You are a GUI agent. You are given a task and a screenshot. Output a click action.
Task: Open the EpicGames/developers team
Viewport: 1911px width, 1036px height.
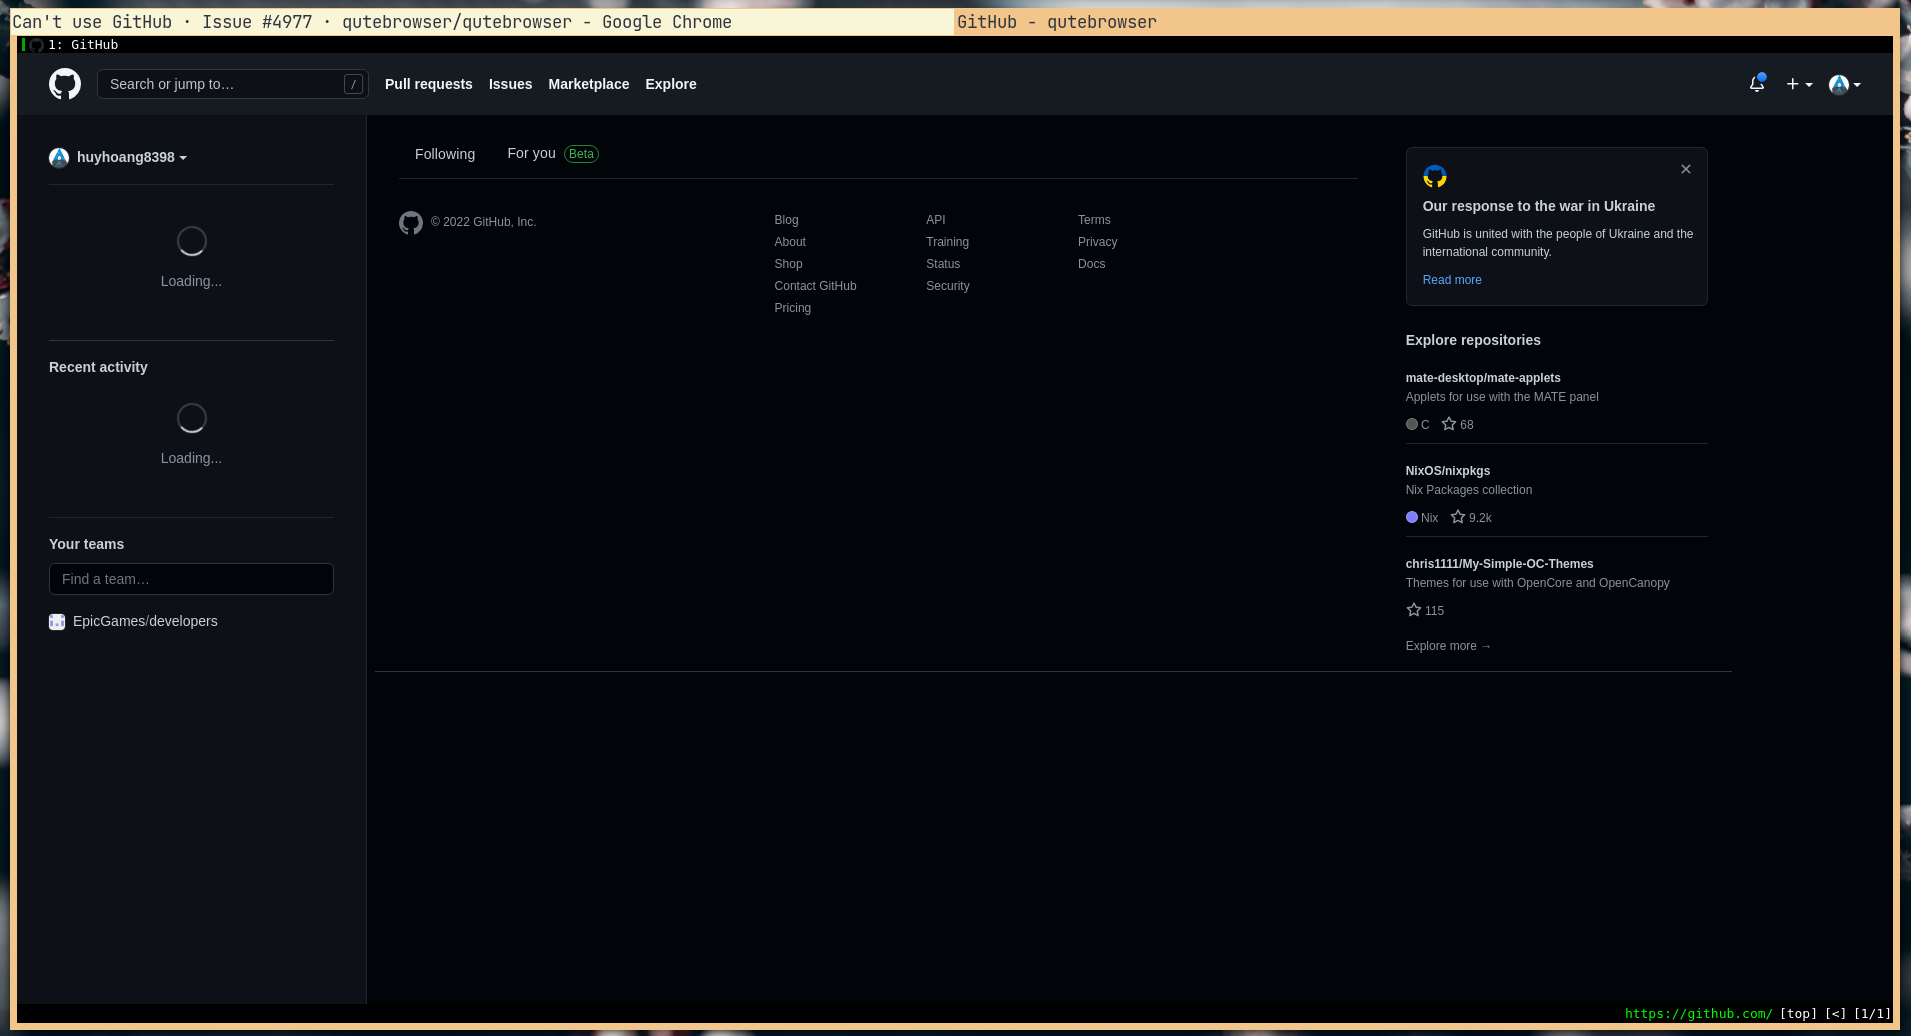pyautogui.click(x=145, y=621)
